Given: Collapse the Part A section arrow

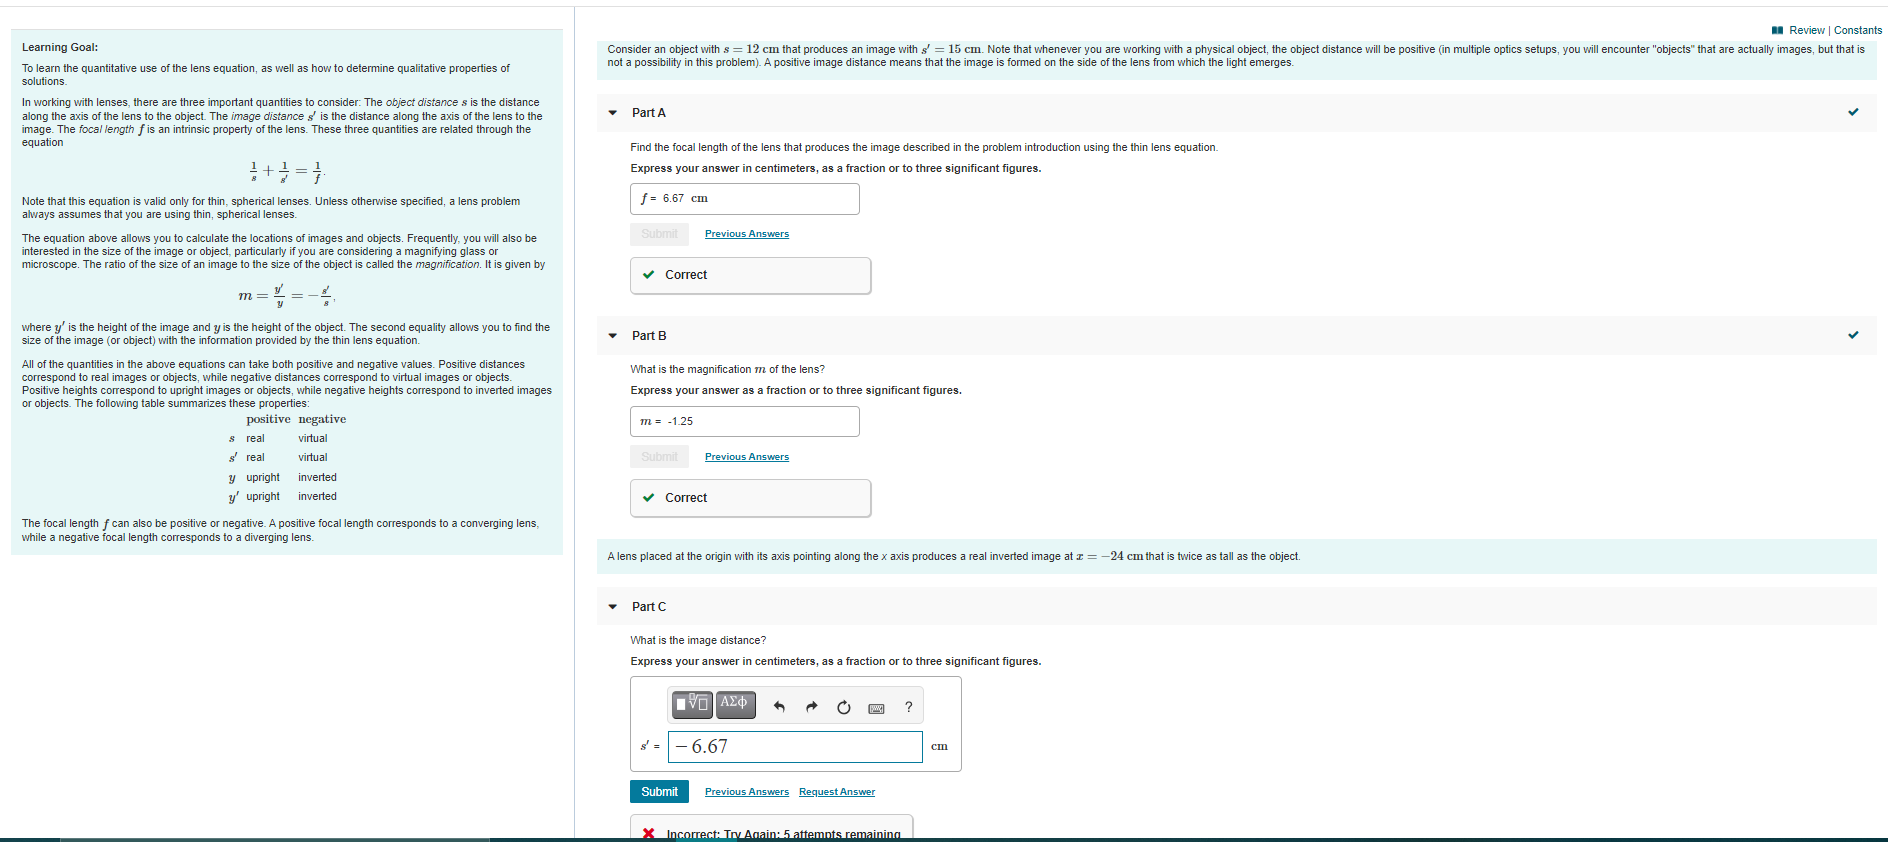Looking at the screenshot, I should [x=613, y=113].
